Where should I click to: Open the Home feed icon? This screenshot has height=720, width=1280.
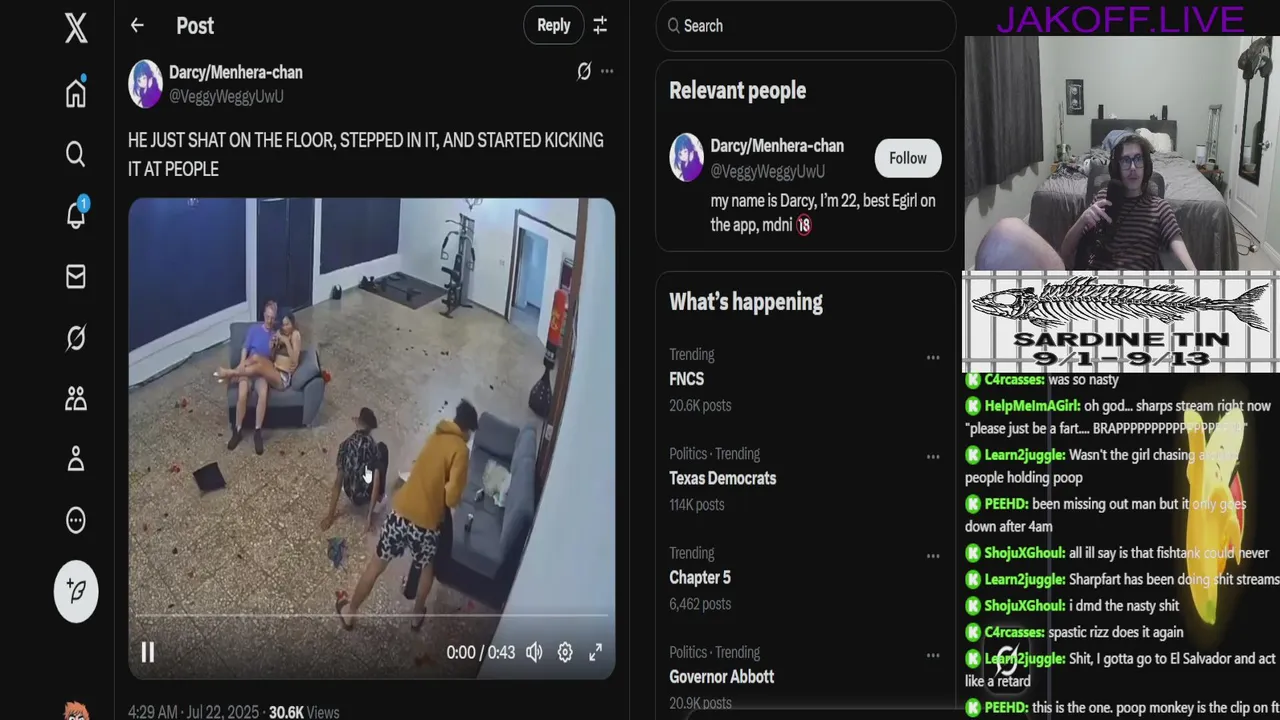[76, 92]
